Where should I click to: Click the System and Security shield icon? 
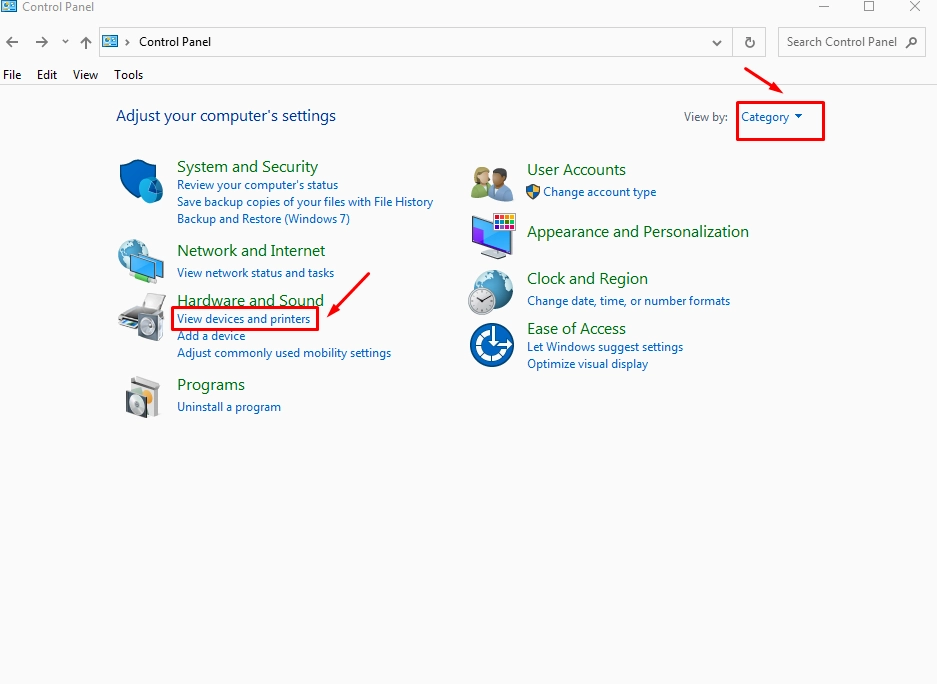pos(141,181)
